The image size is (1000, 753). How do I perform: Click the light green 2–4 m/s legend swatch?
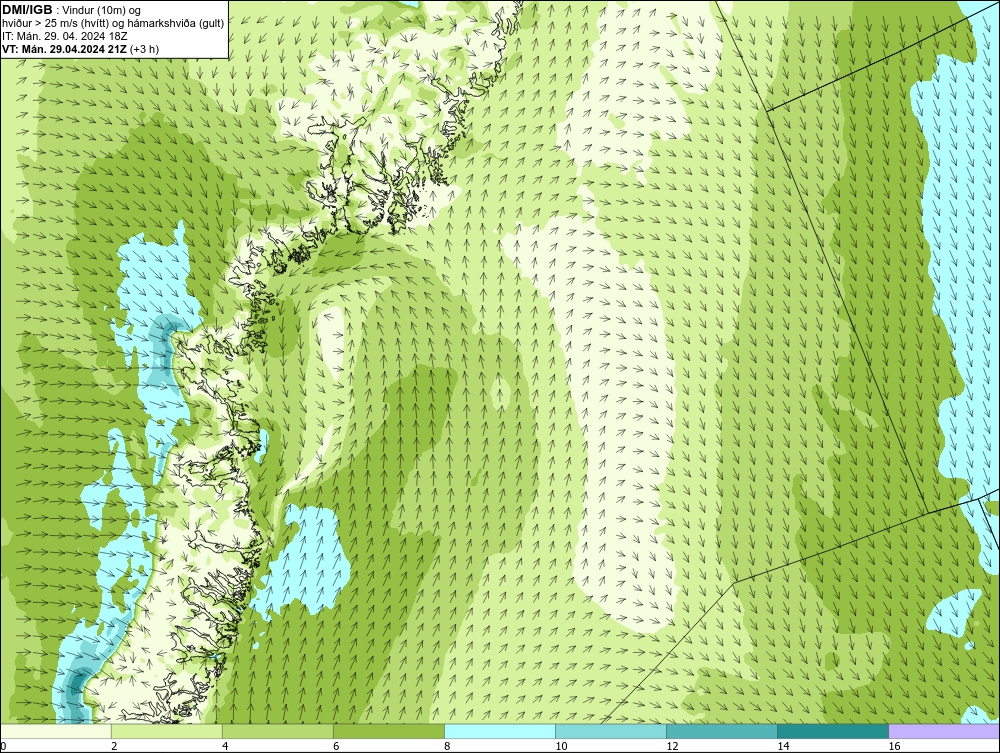(166, 731)
